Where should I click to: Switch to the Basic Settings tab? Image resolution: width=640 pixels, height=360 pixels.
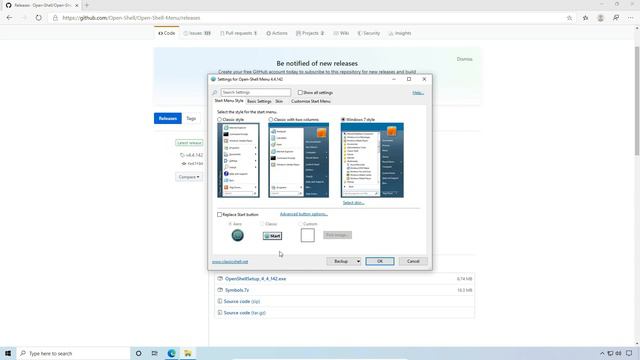[x=259, y=101]
